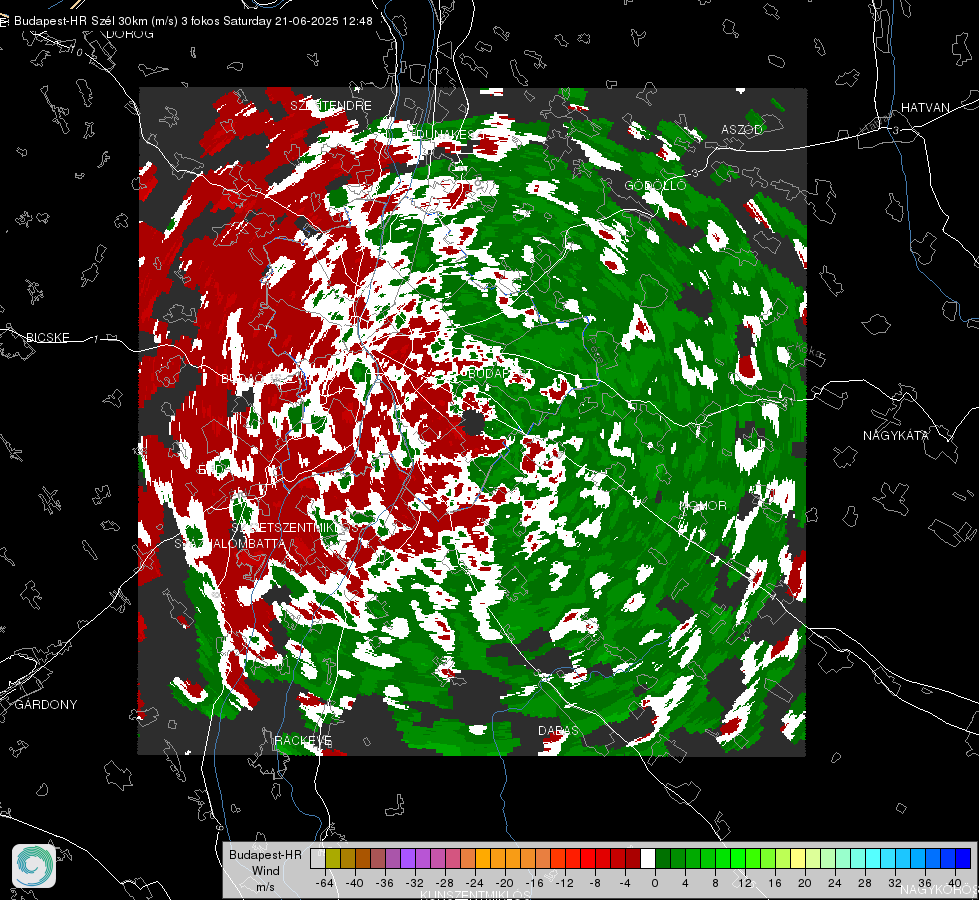Screen dimensions: 979x900
Task: Click the HATVAN town label
Action: pyautogui.click(x=925, y=107)
